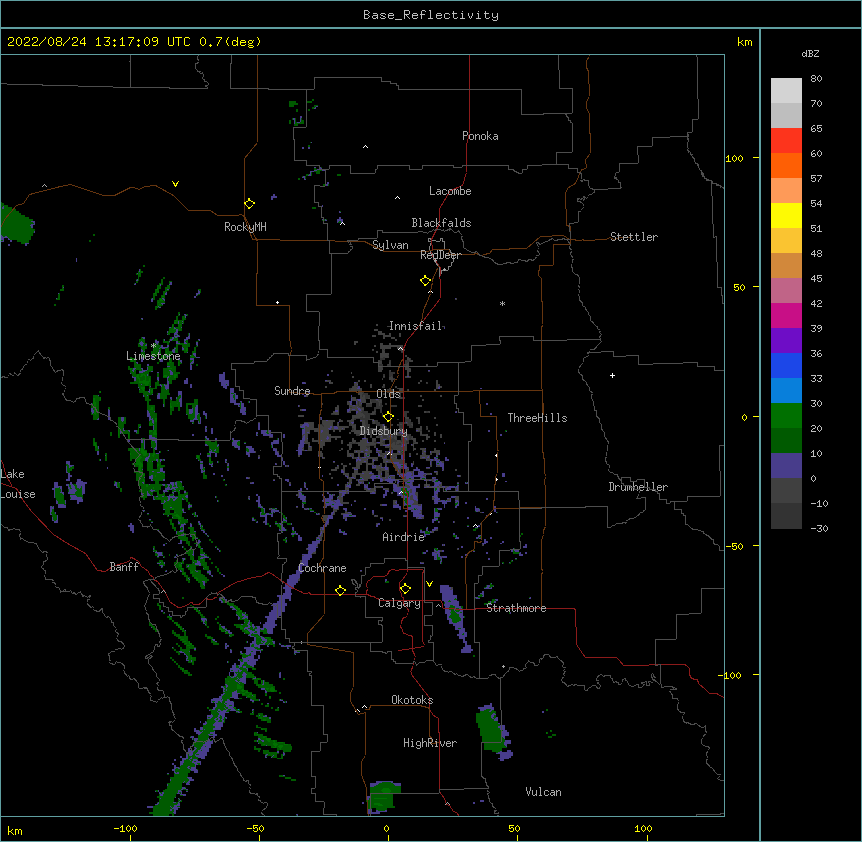Click the -50 tick on right axis
Viewport: 862px width, 842px height.
pos(734,546)
